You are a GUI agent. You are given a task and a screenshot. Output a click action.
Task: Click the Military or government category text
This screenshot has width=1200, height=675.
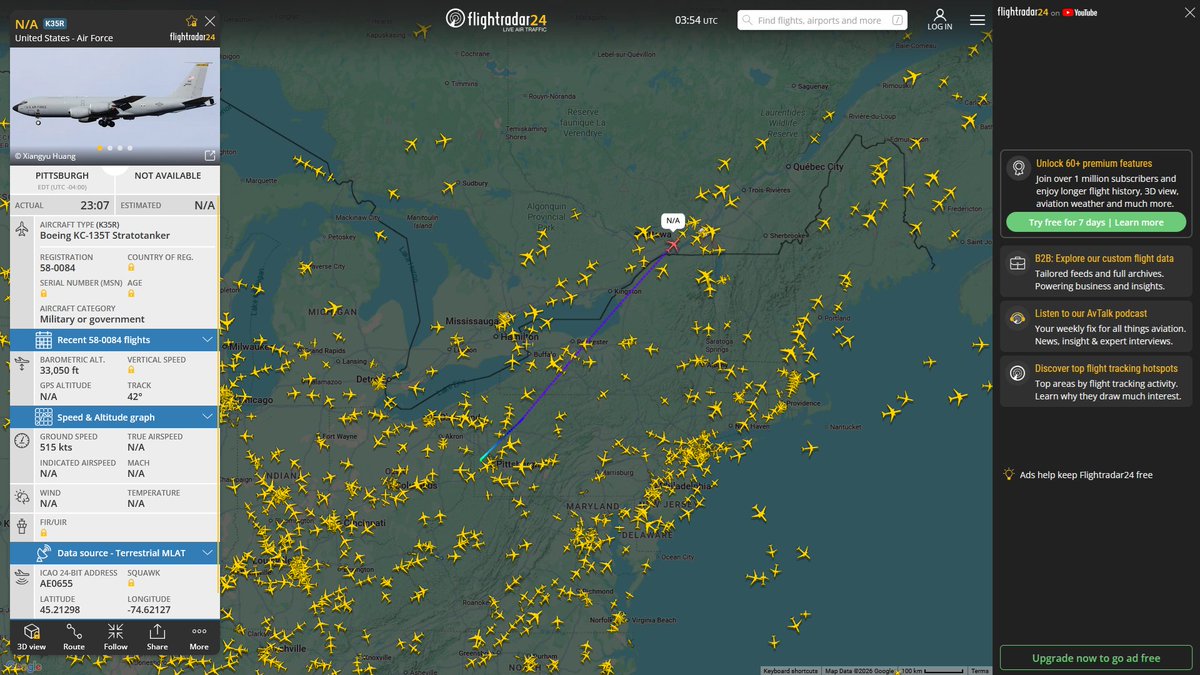[92, 320]
